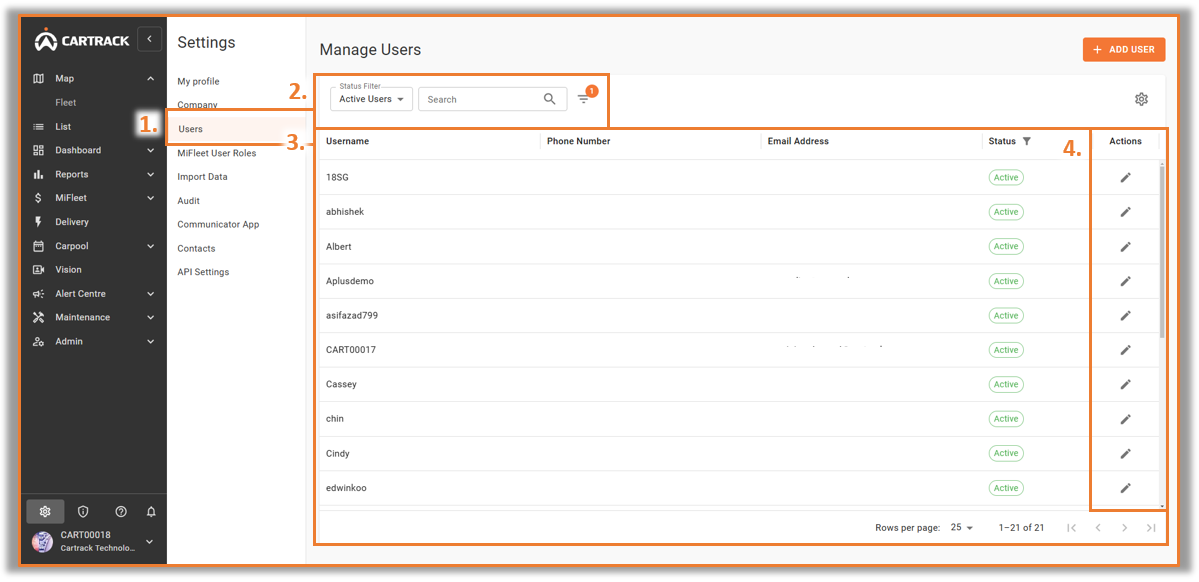Image resolution: width=1199 pixels, height=582 pixels.
Task: Open the Rows per page dropdown
Action: (962, 528)
